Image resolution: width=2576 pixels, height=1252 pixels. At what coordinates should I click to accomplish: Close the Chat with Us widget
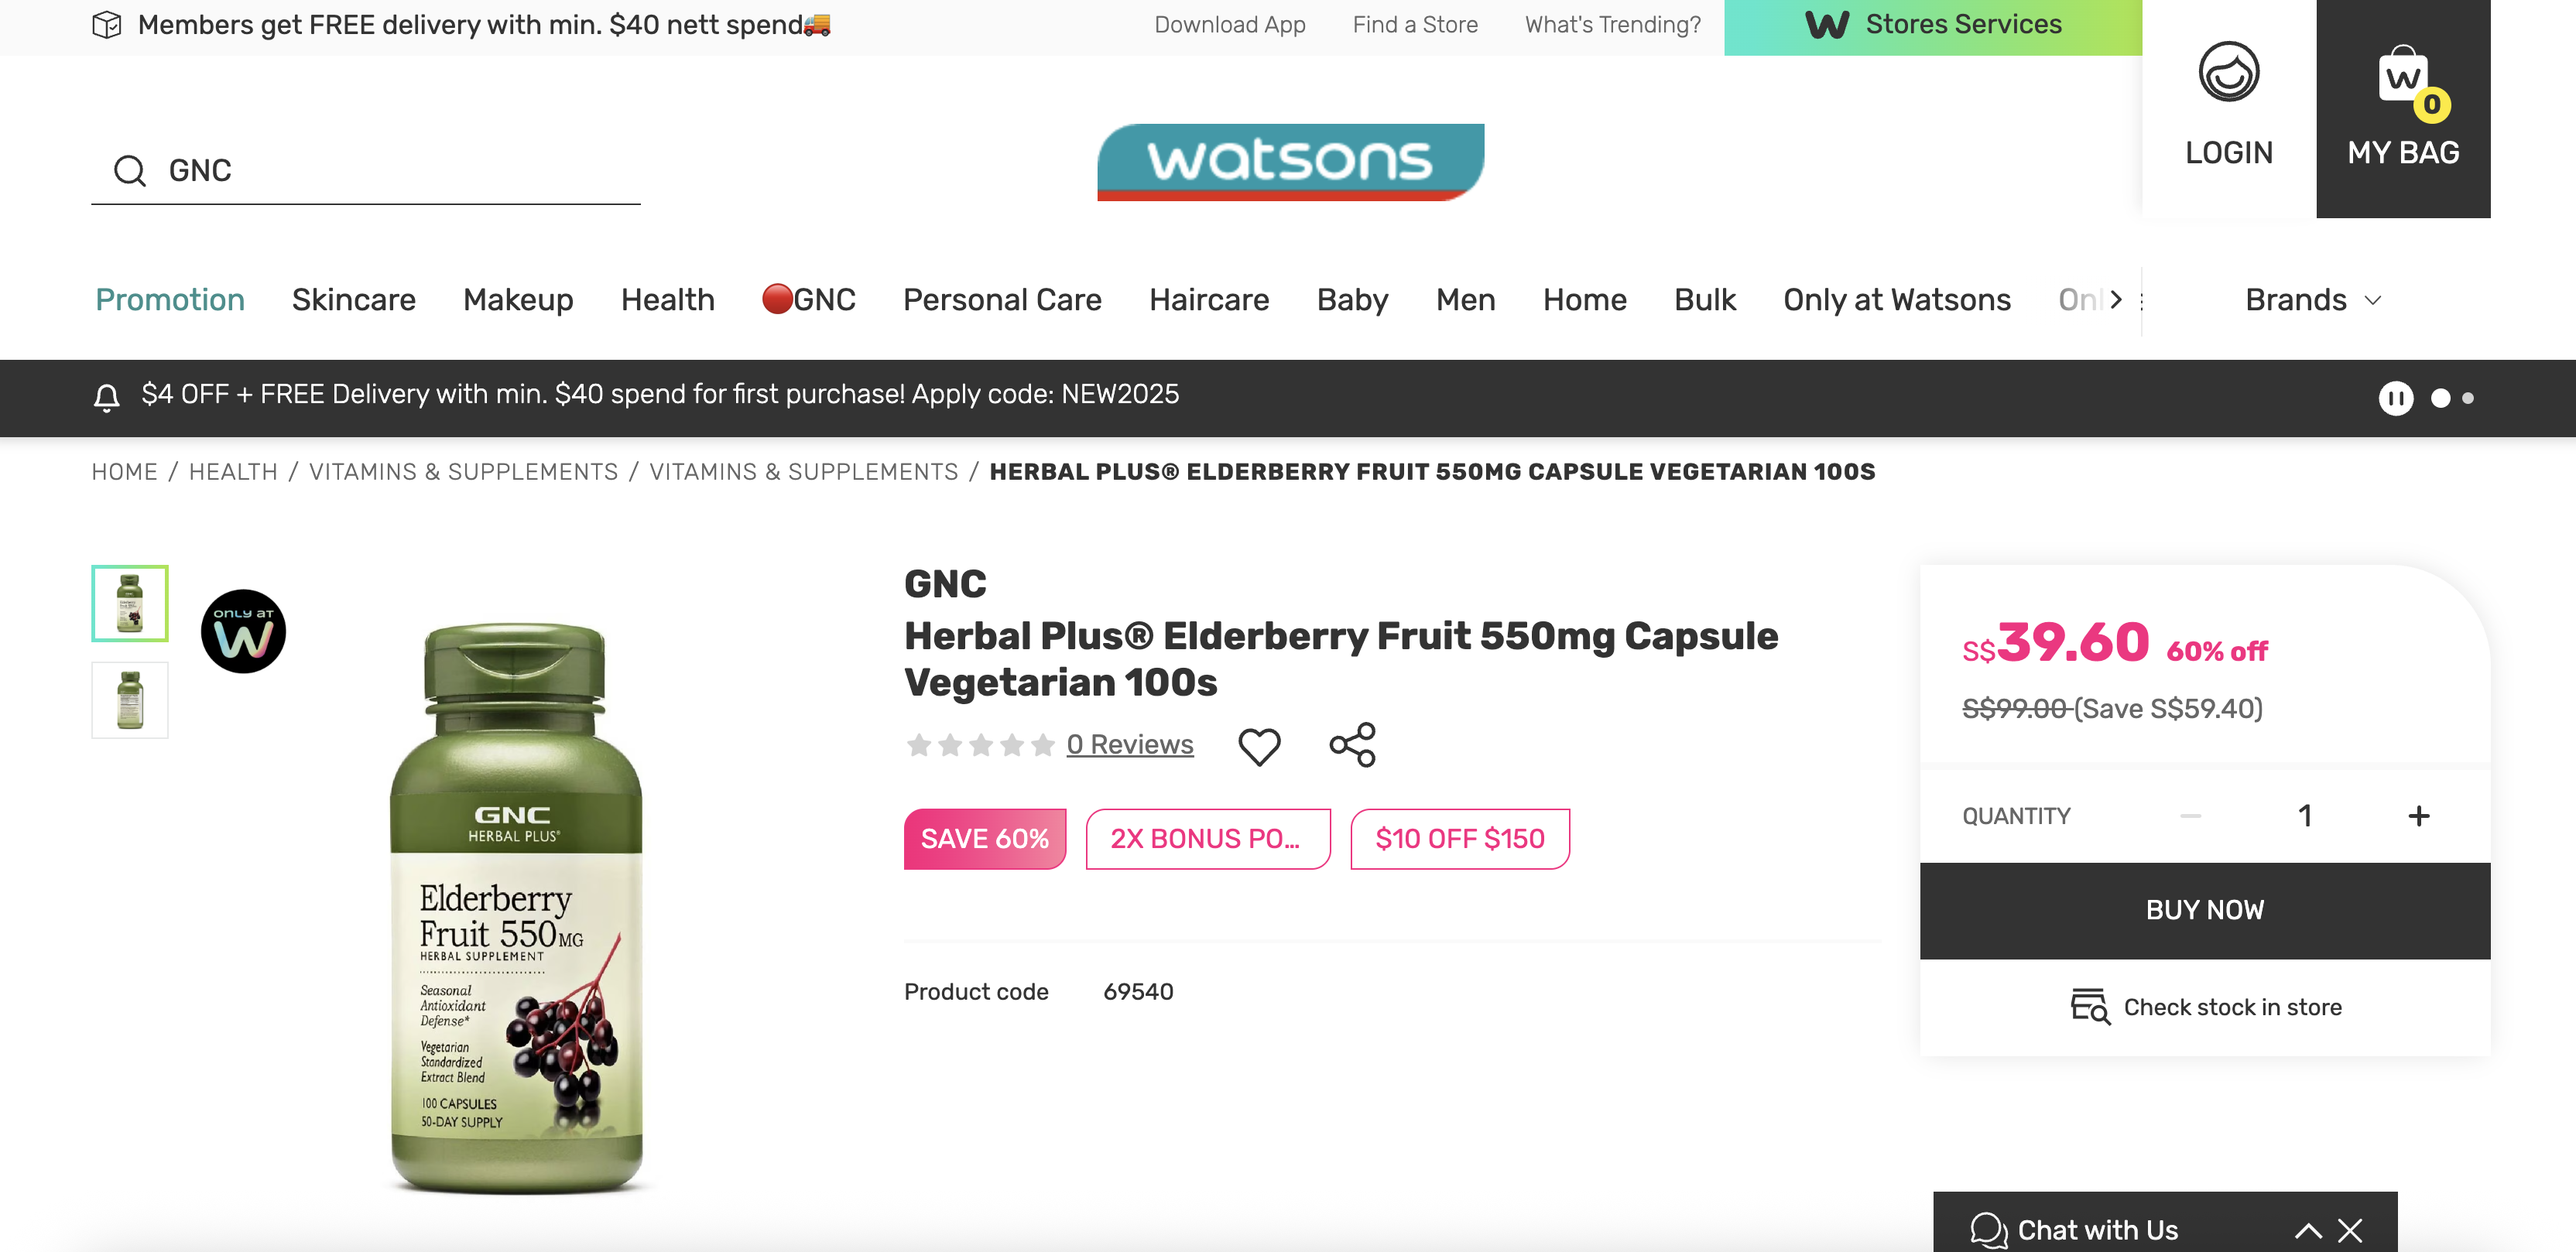pos(2350,1230)
